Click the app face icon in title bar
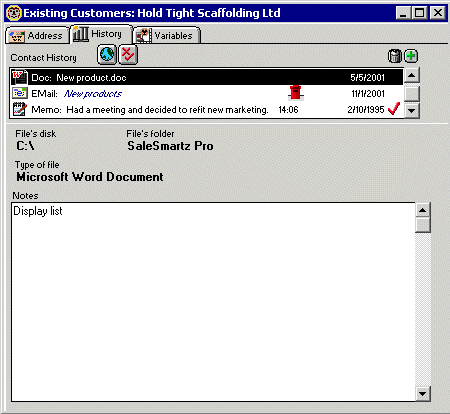This screenshot has height=414, width=450. pos(14,13)
